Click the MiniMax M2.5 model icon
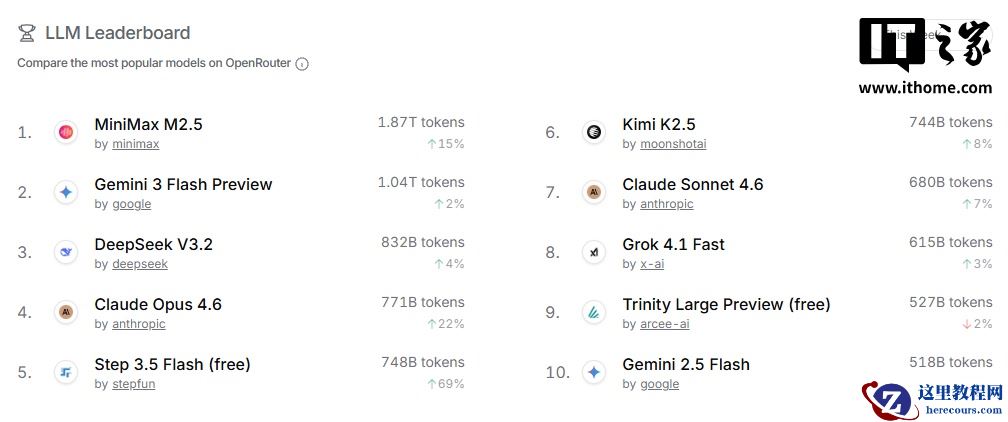The image size is (1008, 422). pos(66,132)
